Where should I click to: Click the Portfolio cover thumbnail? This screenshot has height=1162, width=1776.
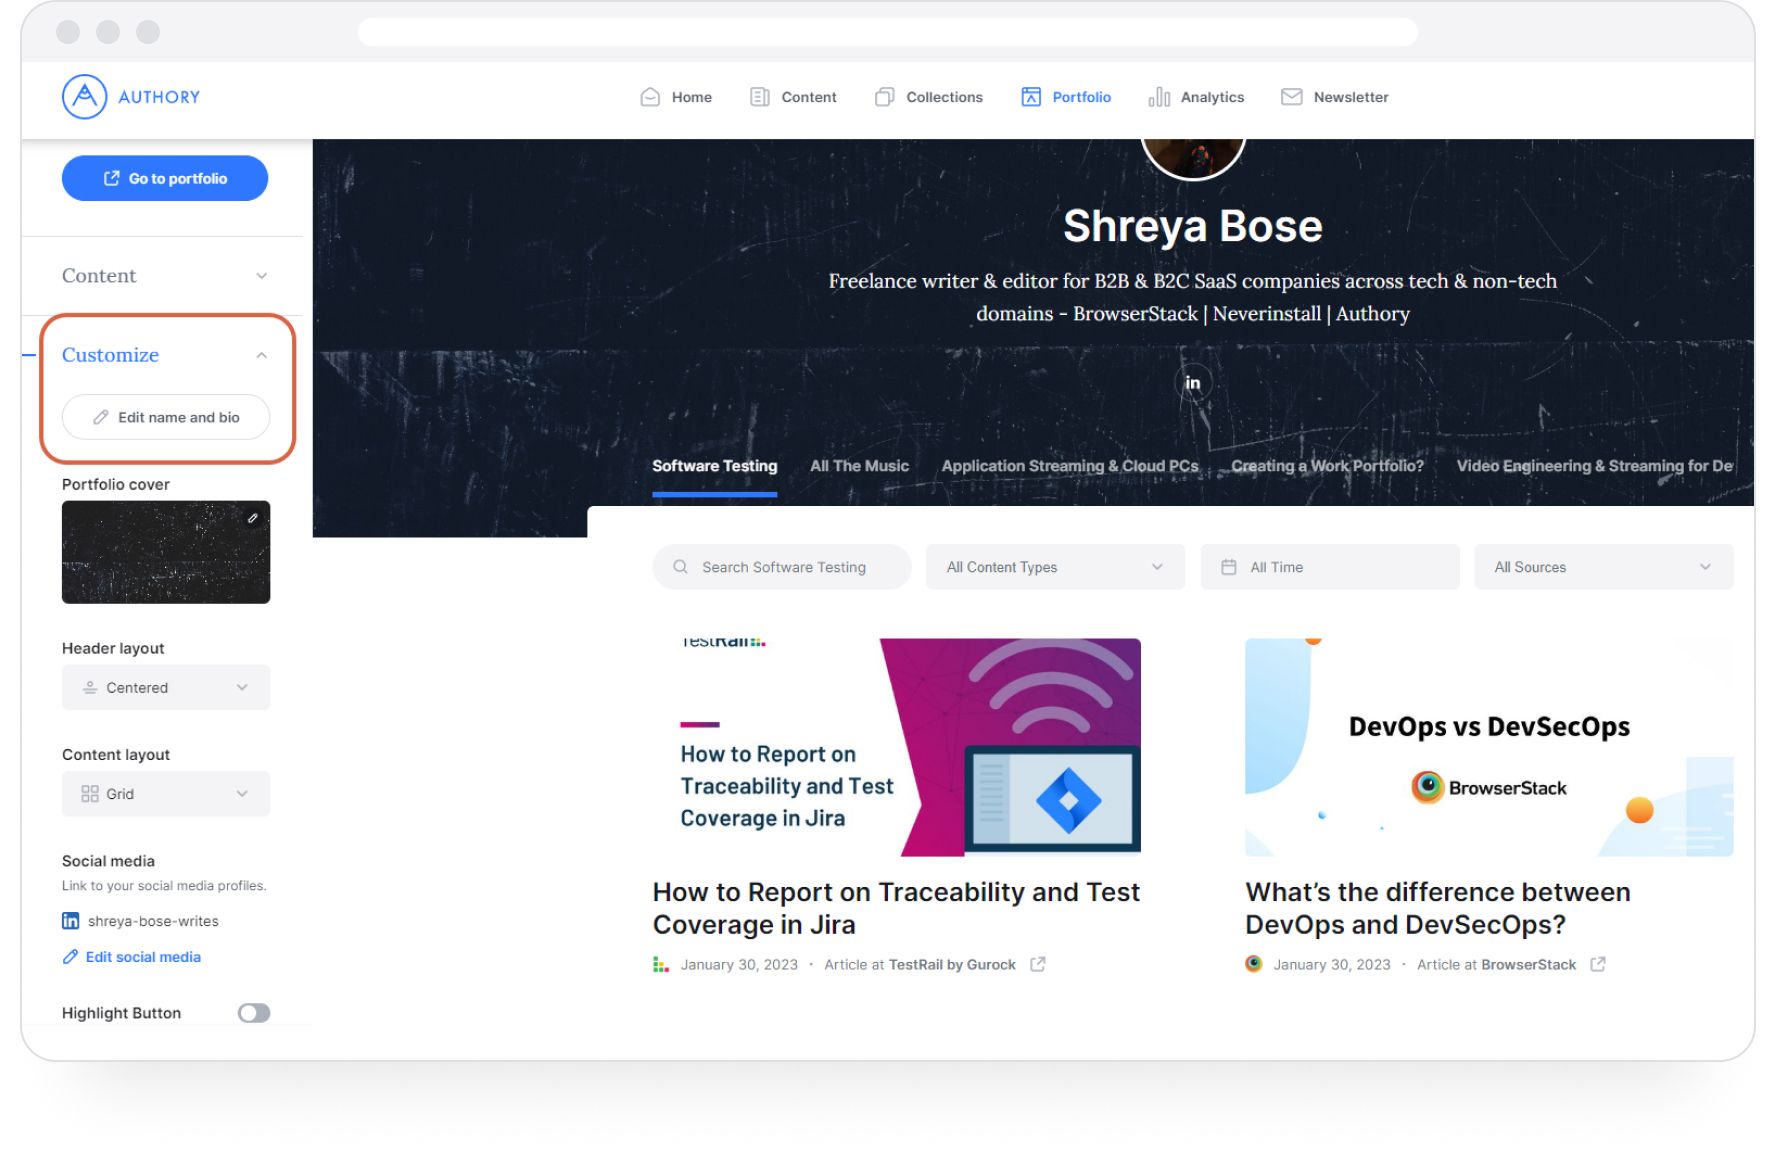pyautogui.click(x=166, y=552)
